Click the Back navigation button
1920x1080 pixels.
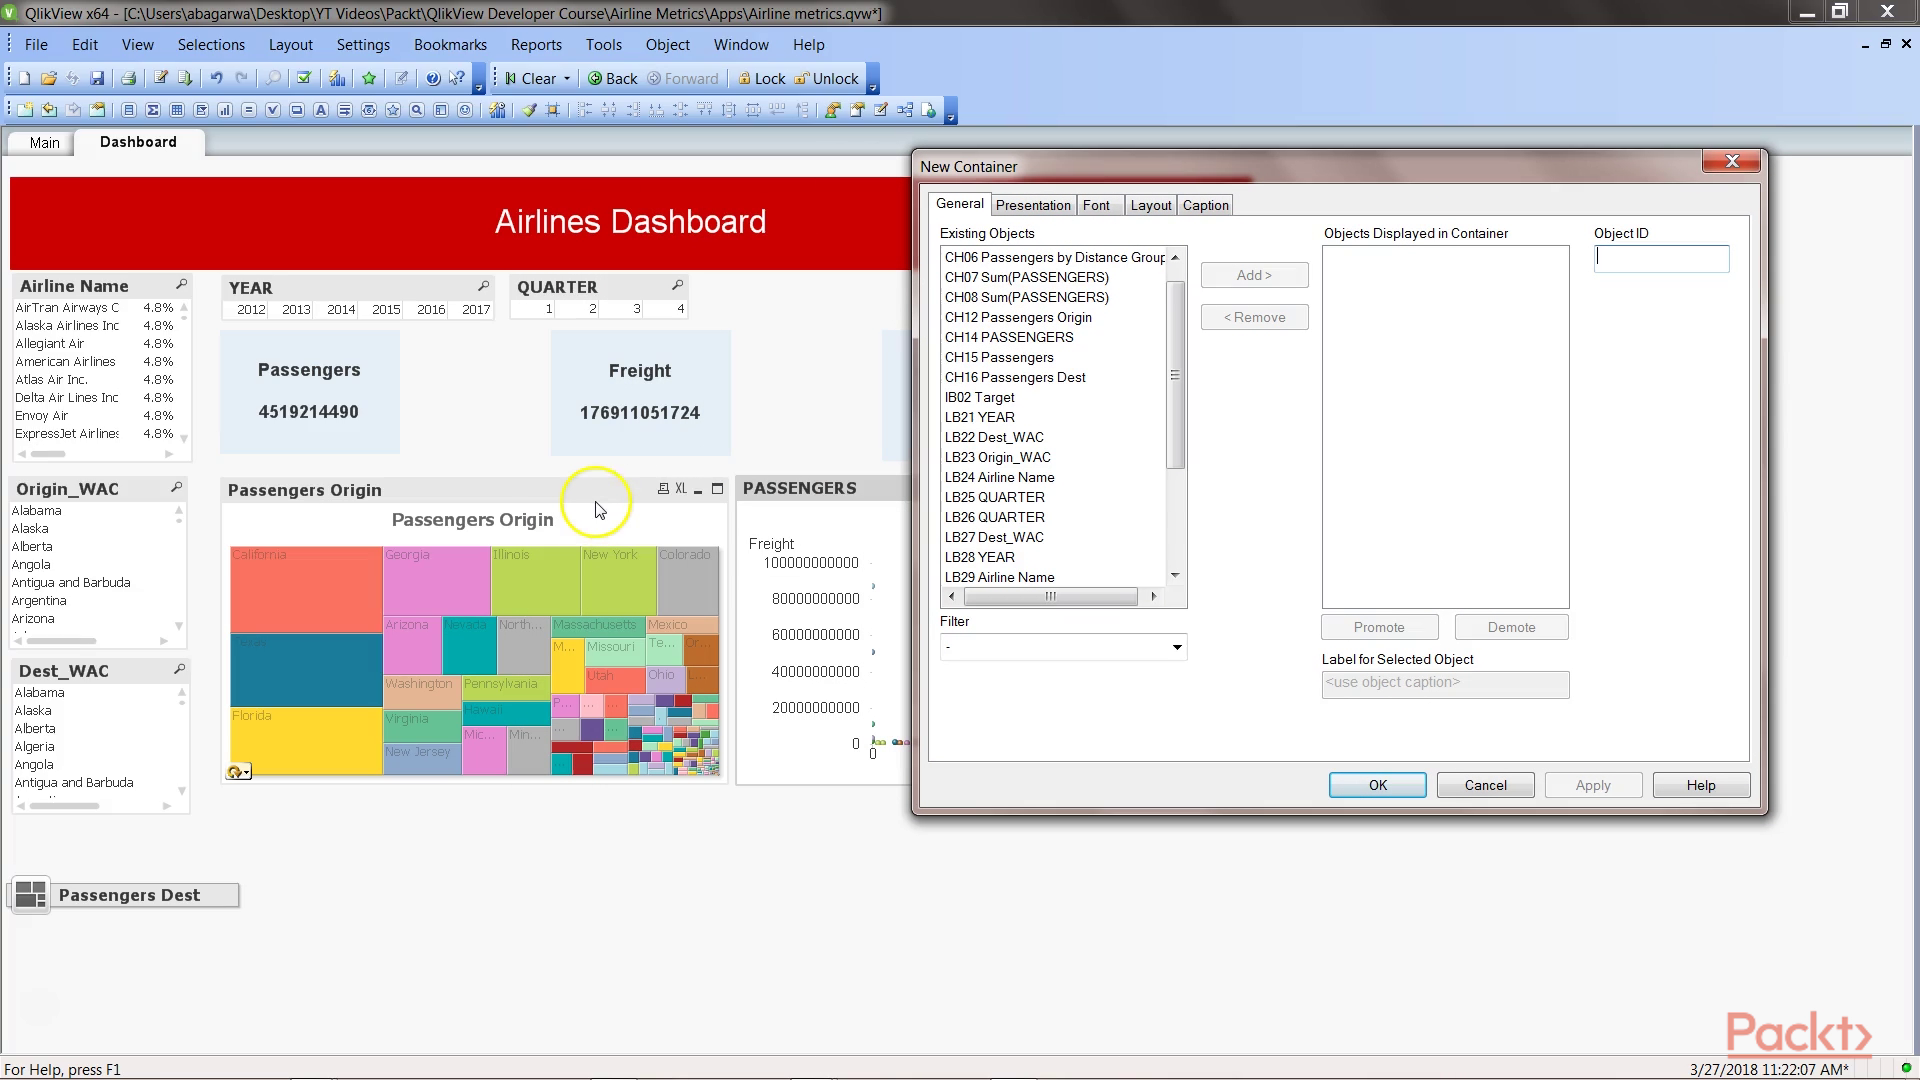(x=612, y=78)
